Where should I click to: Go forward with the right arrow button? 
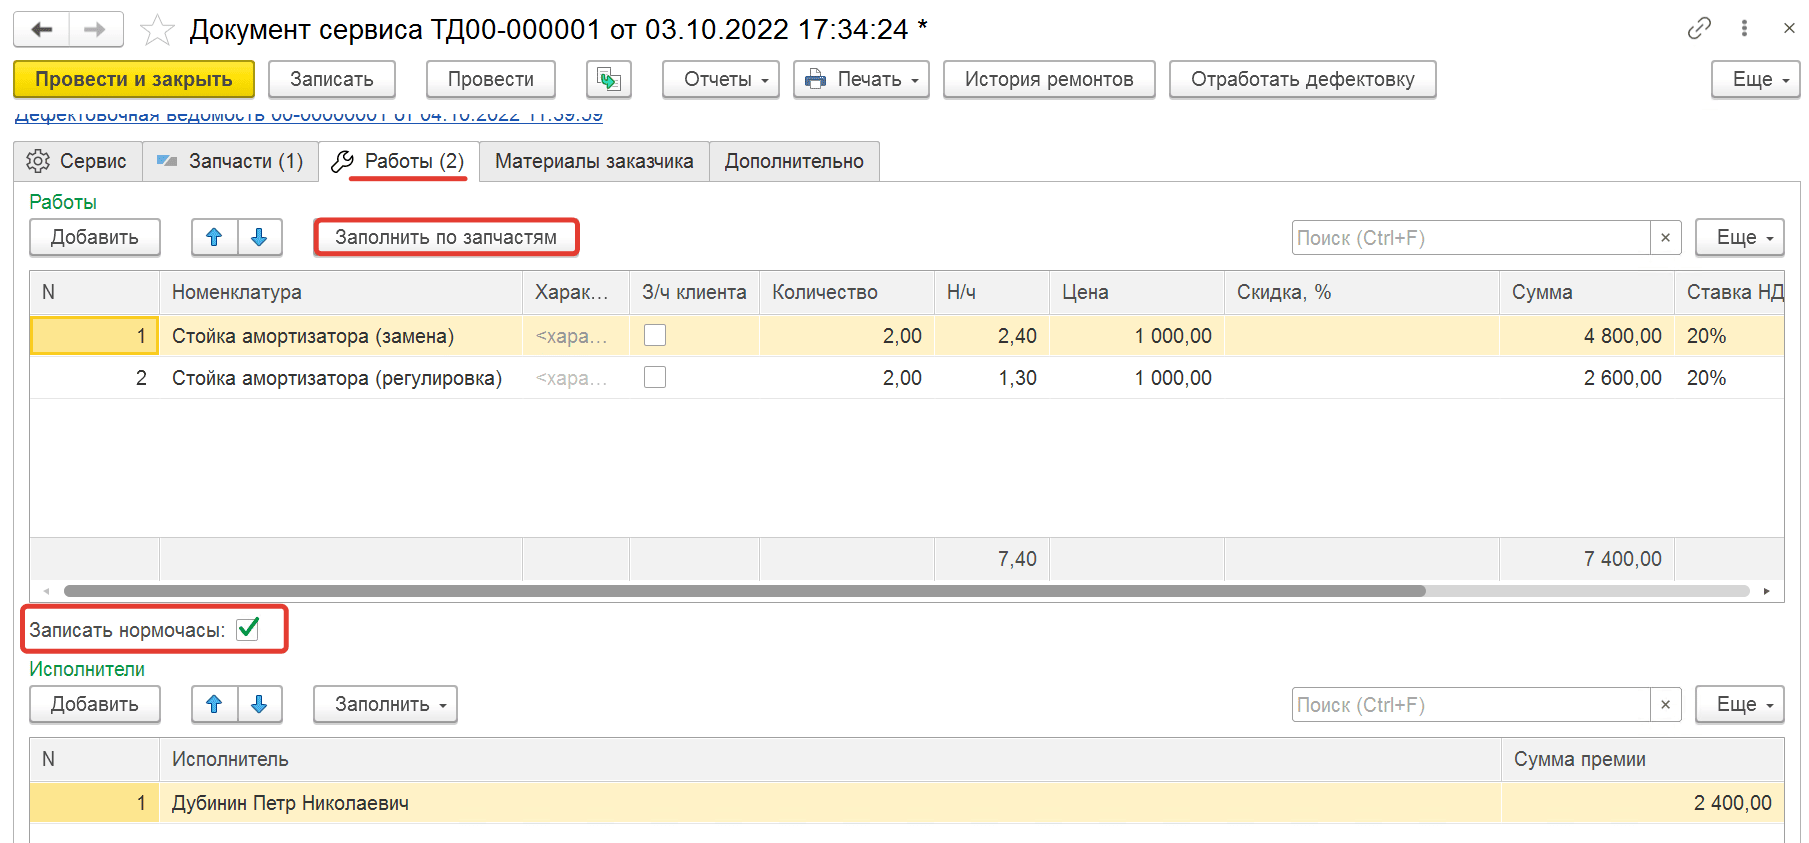[96, 29]
